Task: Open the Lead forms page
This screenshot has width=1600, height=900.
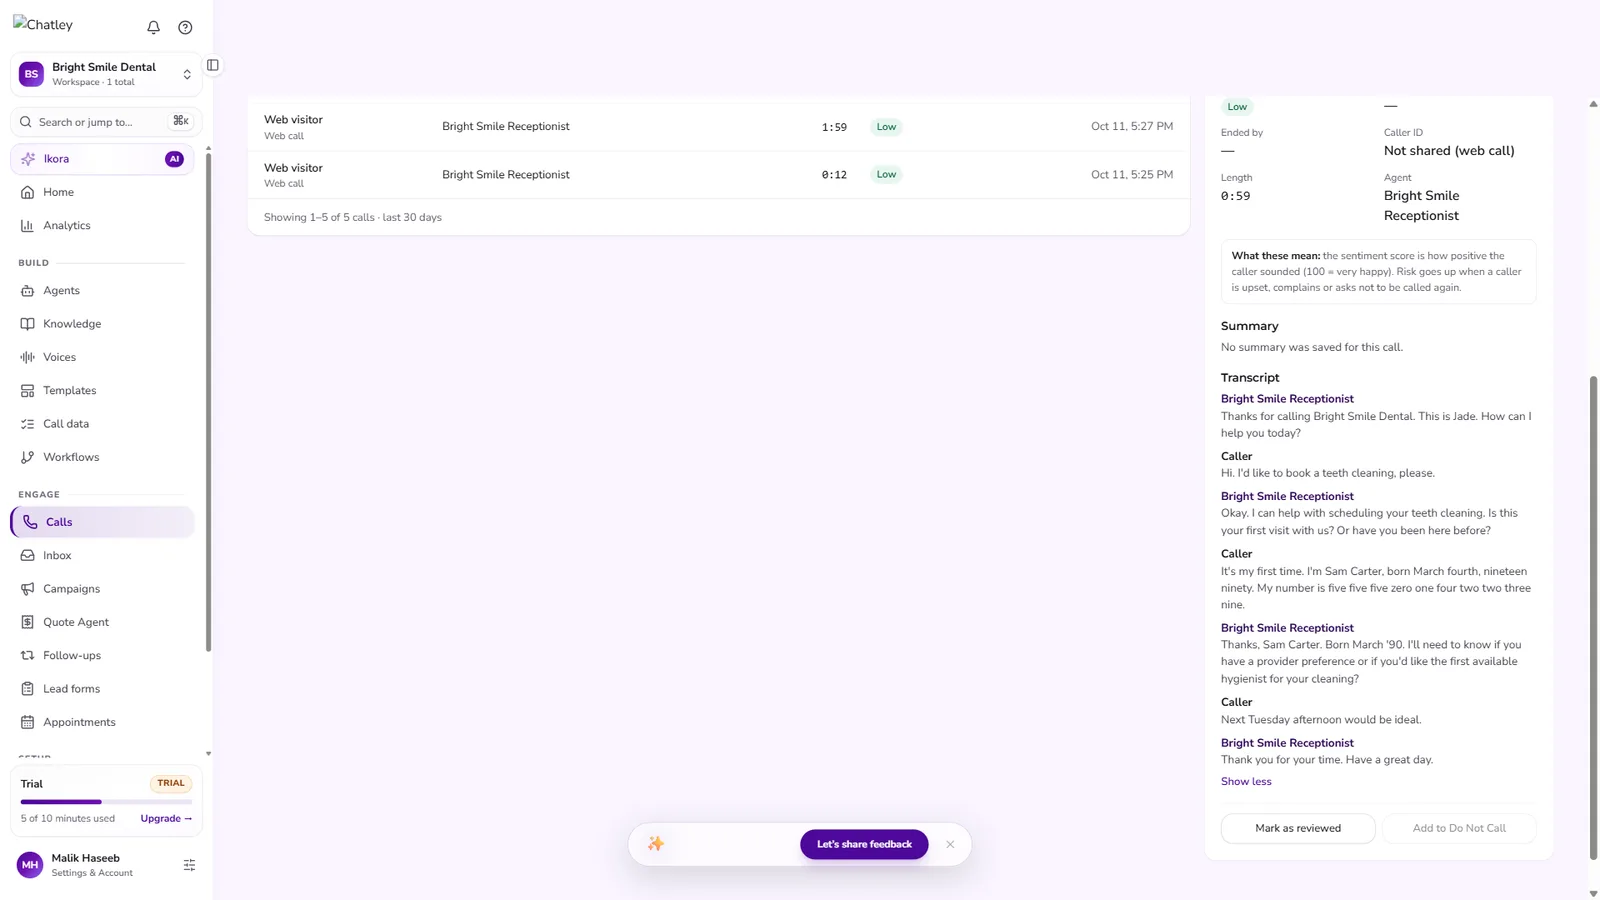Action: [x=102, y=689]
